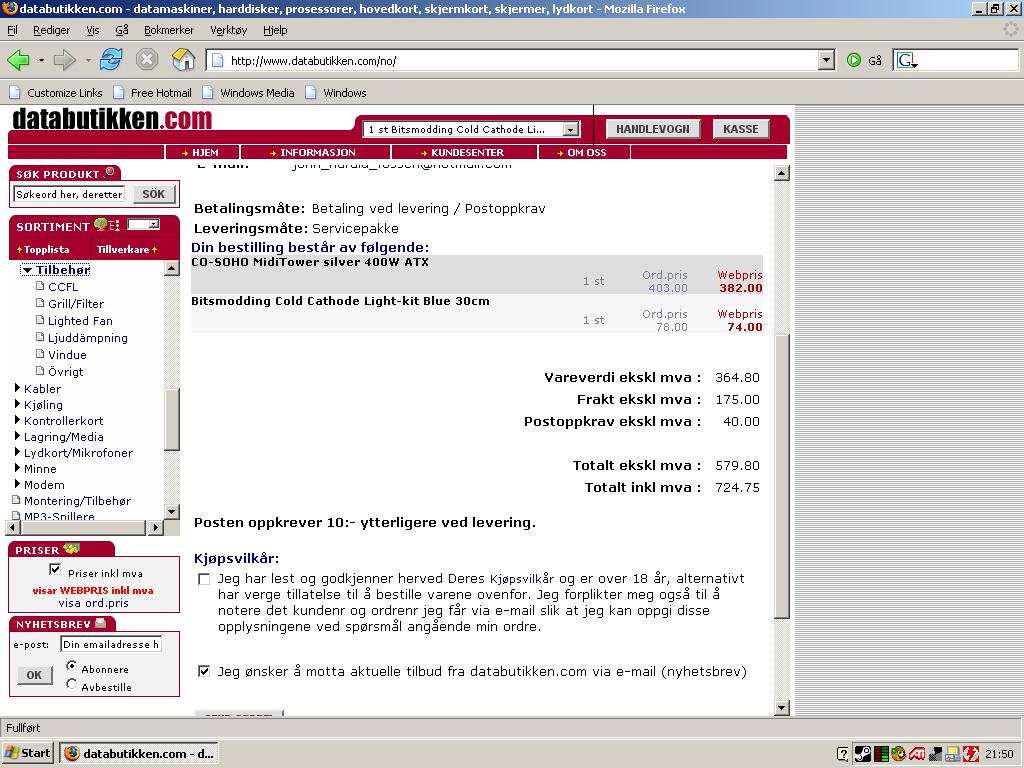Click the newsletter OK button

34,675
